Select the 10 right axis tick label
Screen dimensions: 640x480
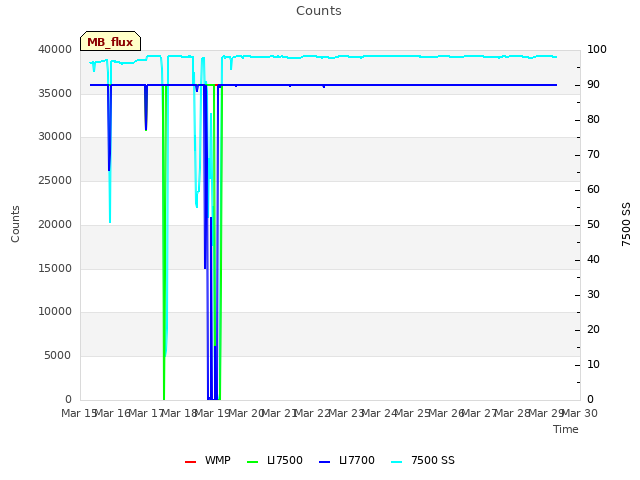(593, 364)
